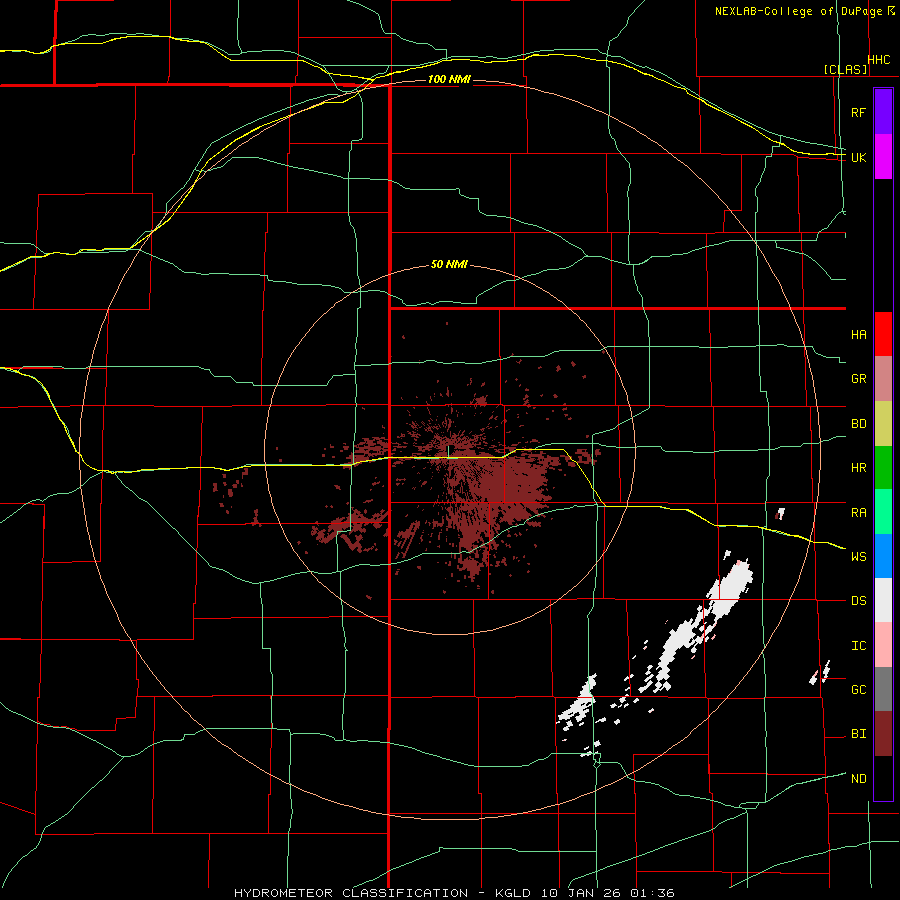Click the UK legend label
Viewport: 900px width, 900px height.
pos(858,157)
